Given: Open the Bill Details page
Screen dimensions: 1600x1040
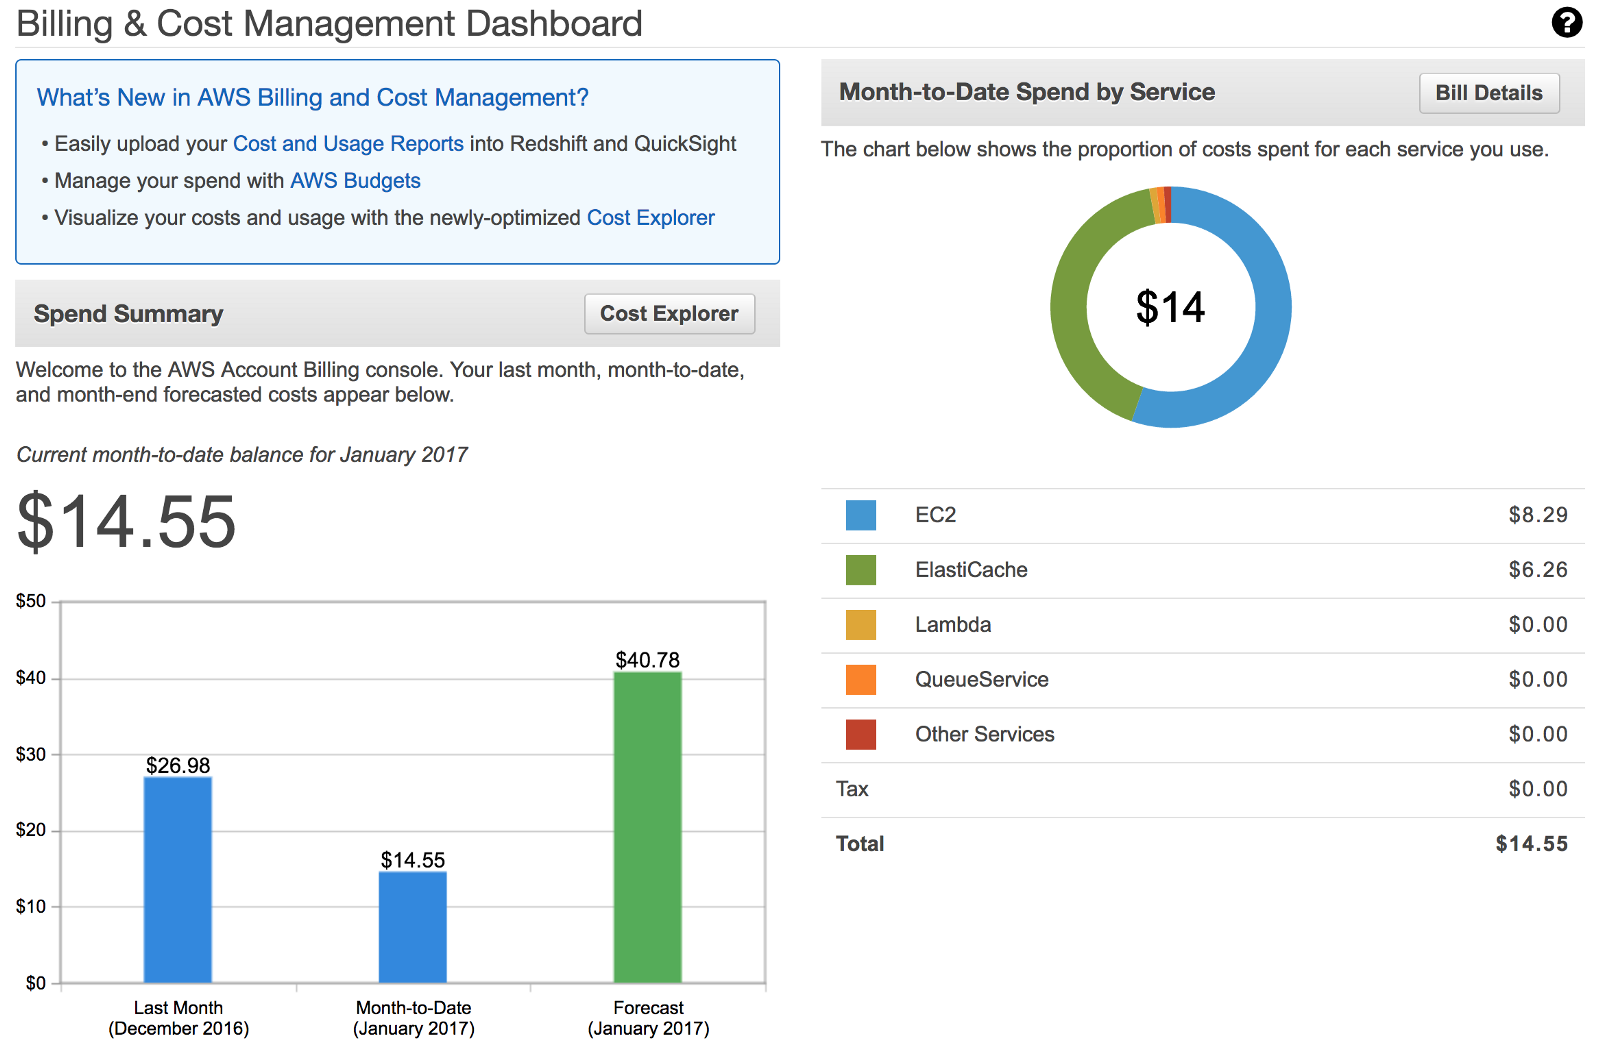Looking at the screenshot, I should tap(1488, 93).
